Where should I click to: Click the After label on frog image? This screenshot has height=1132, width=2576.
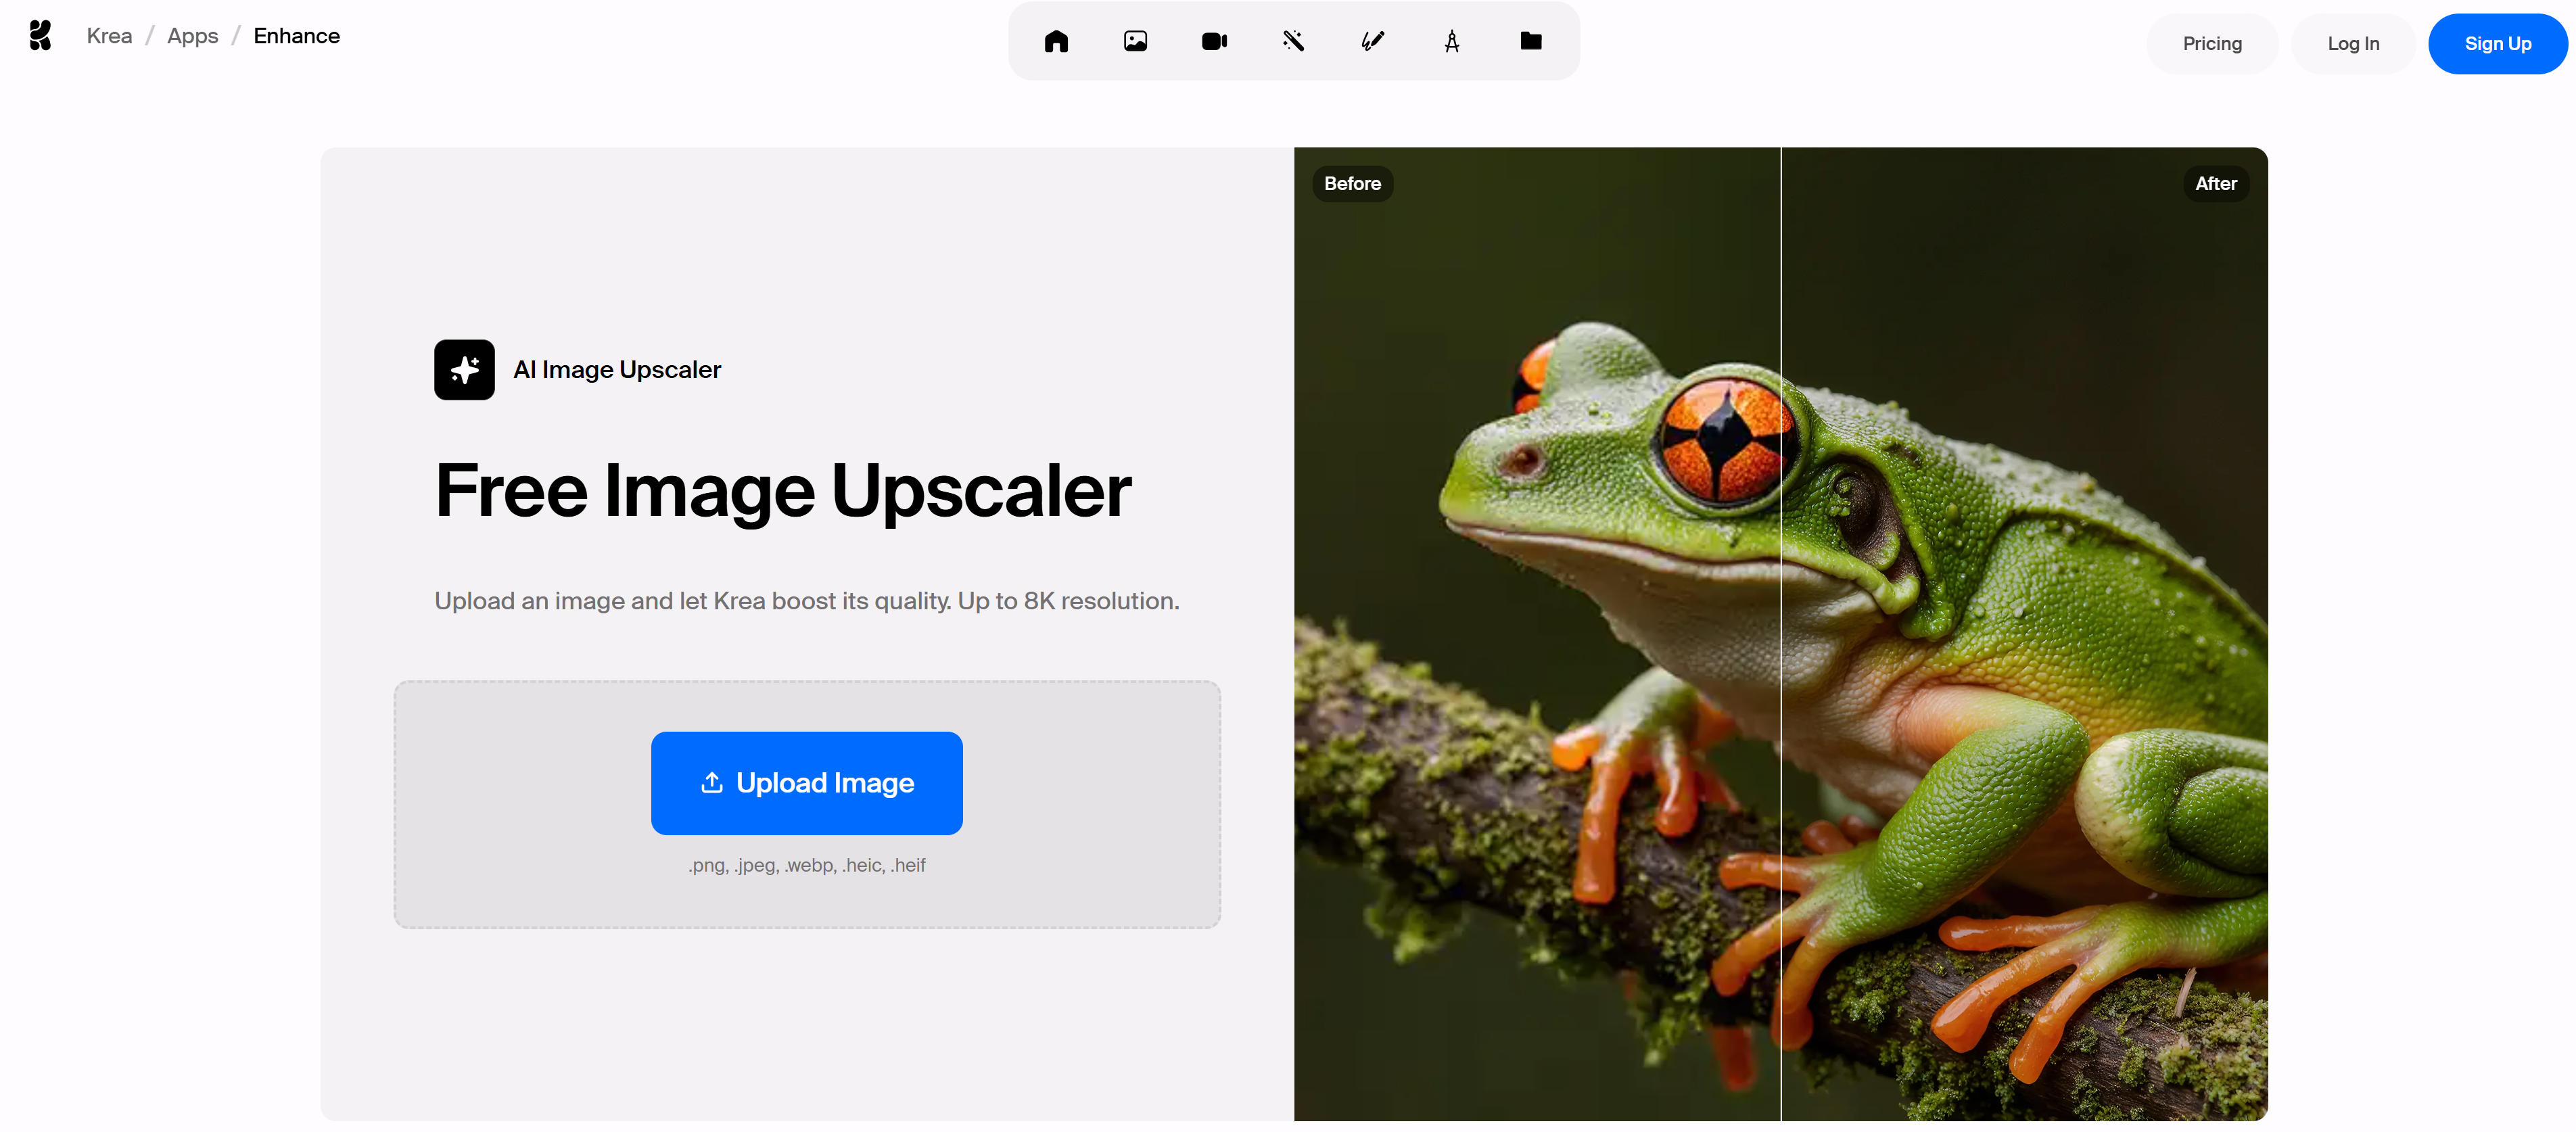click(2215, 184)
